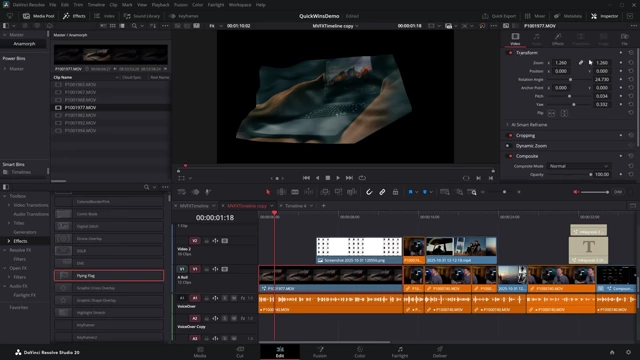Expand the Titles toolbox category
This screenshot has height=360, width=640.
tap(9, 223)
